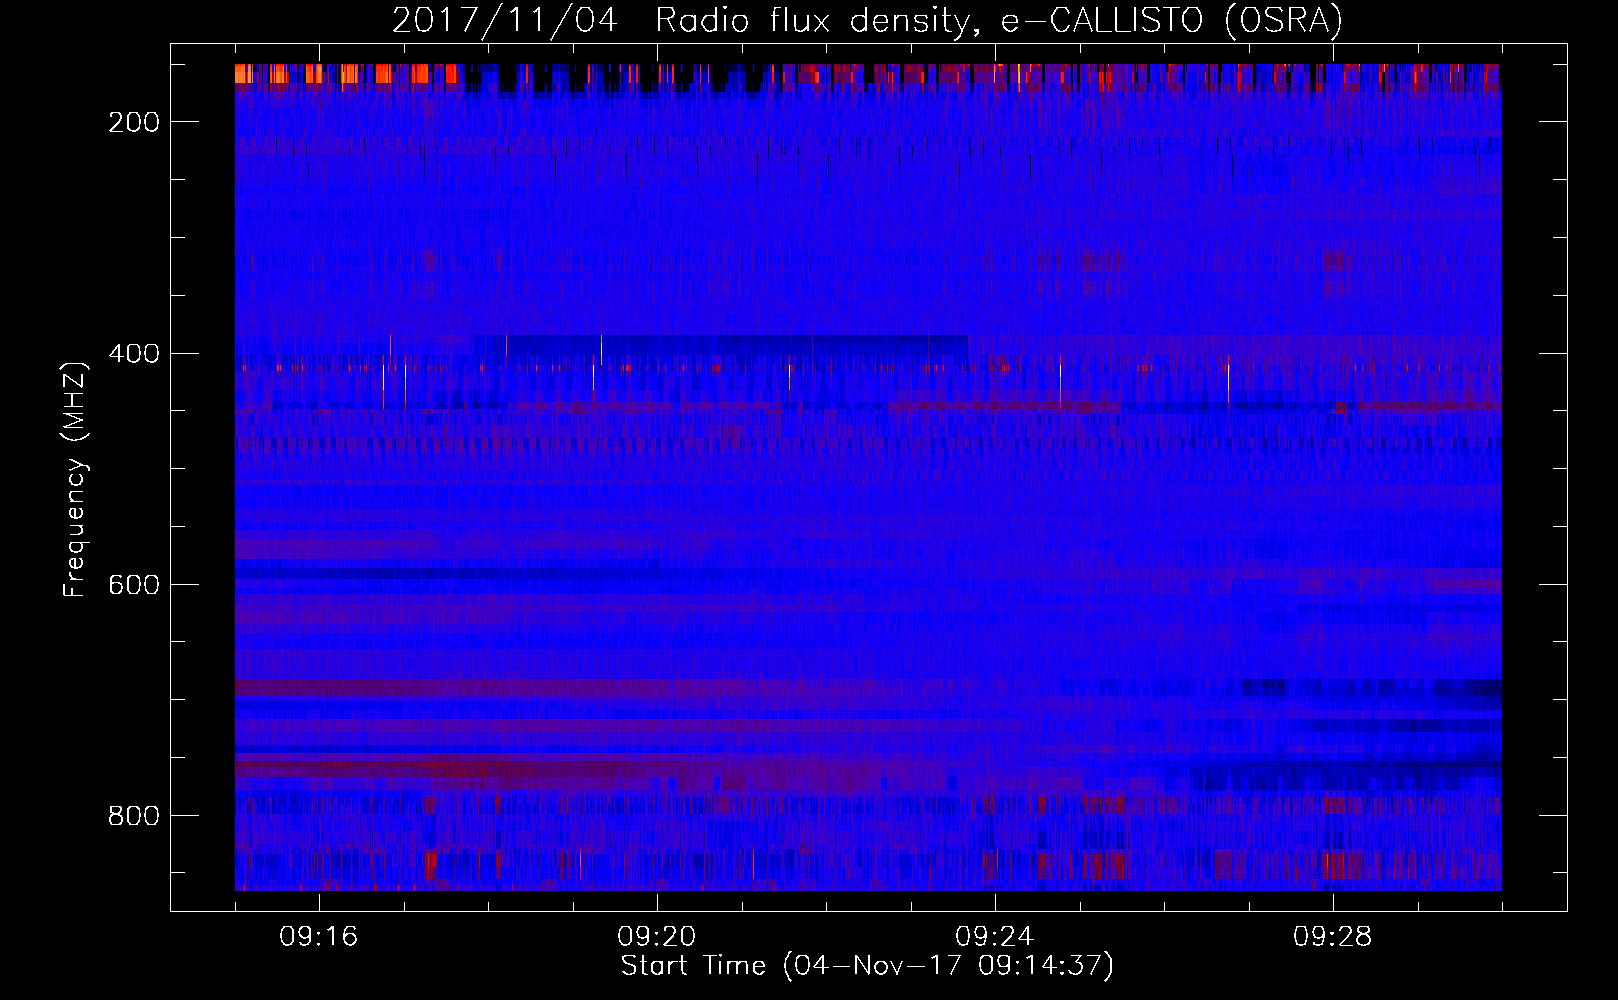Image resolution: width=1618 pixels, height=1000 pixels.
Task: Click the 09:24 time tick label
Action: pyautogui.click(x=994, y=937)
